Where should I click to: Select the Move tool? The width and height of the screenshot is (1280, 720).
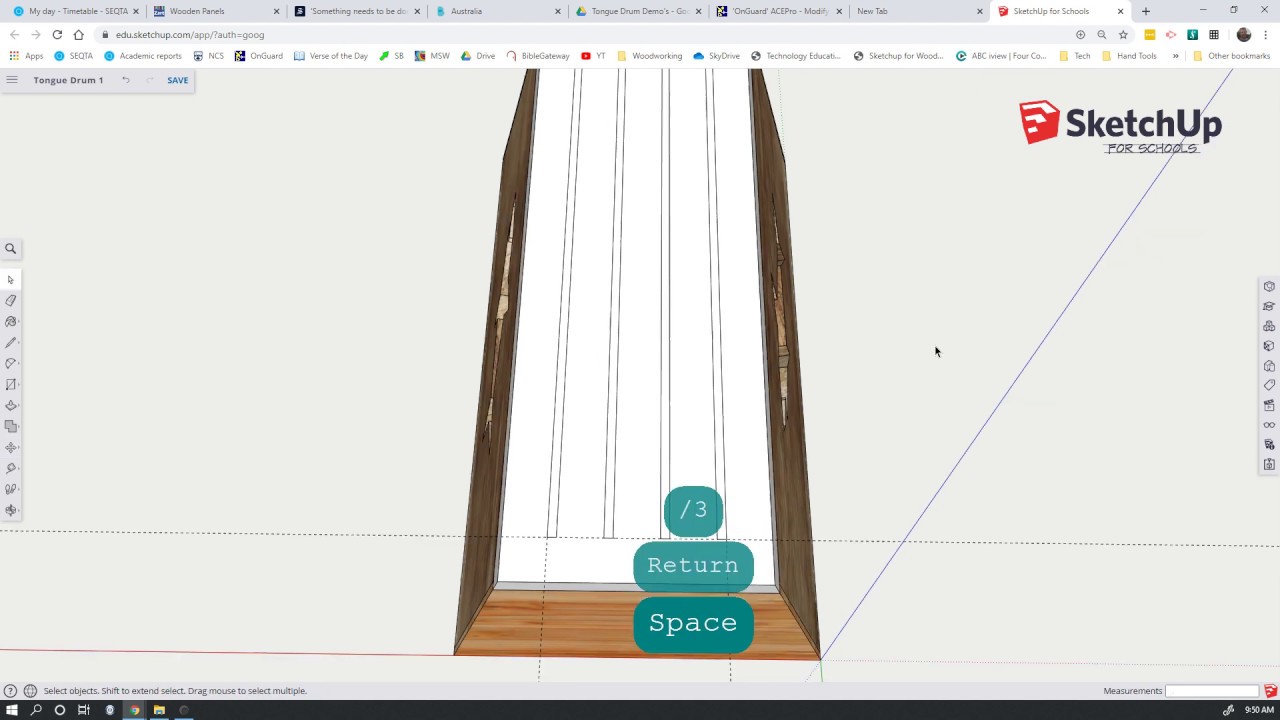pyautogui.click(x=11, y=448)
